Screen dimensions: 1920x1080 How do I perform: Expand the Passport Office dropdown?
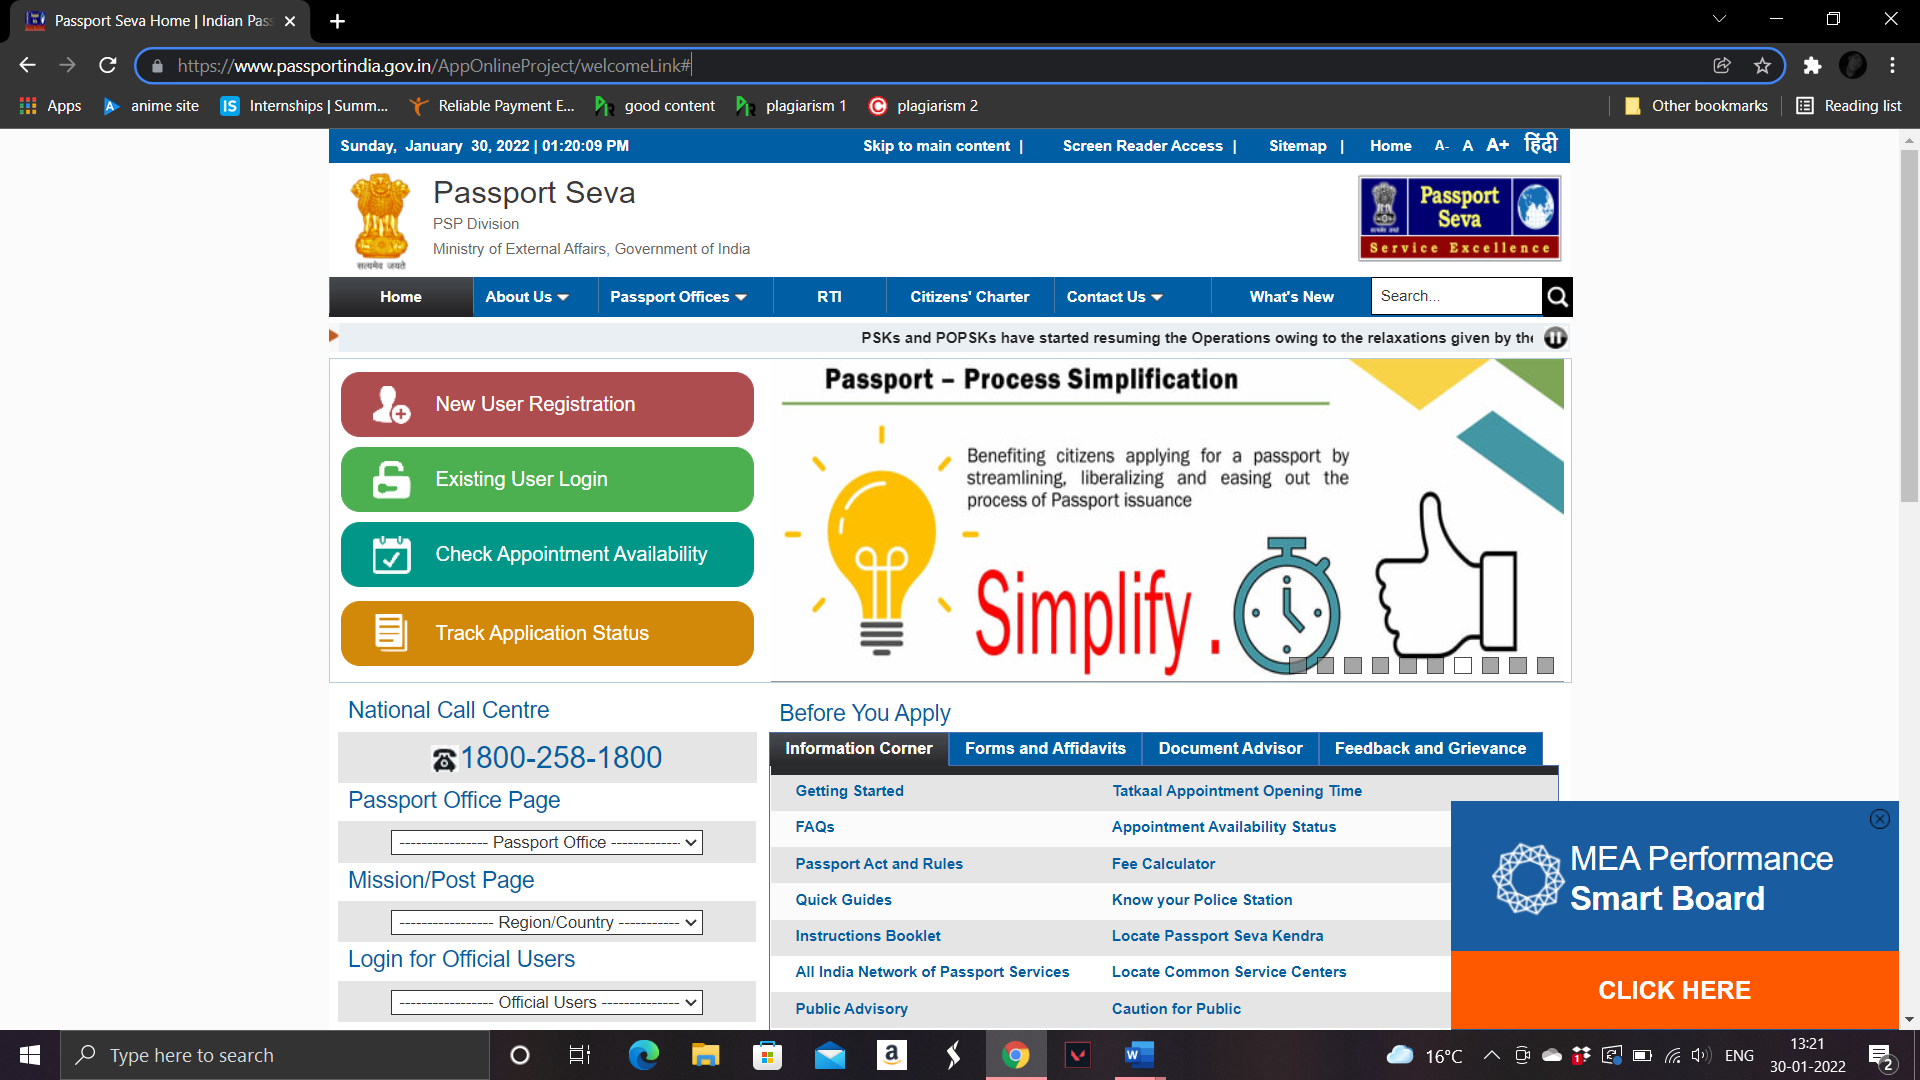[x=547, y=841]
